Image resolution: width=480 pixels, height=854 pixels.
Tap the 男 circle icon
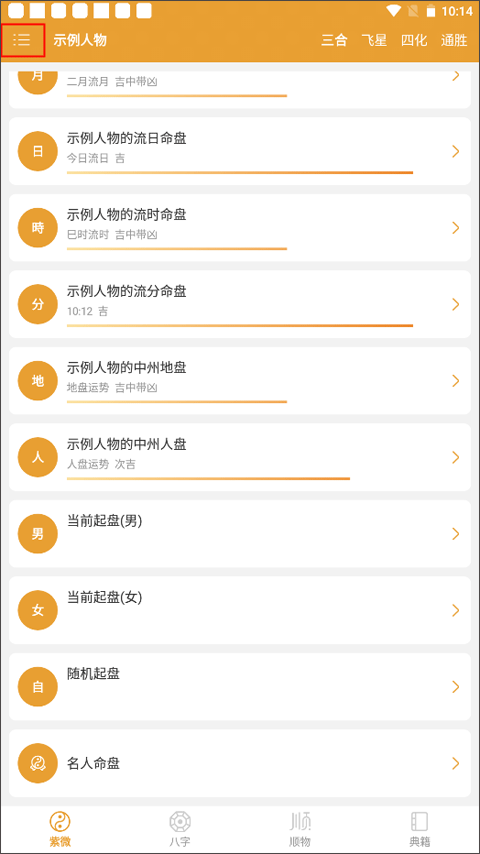(38, 534)
